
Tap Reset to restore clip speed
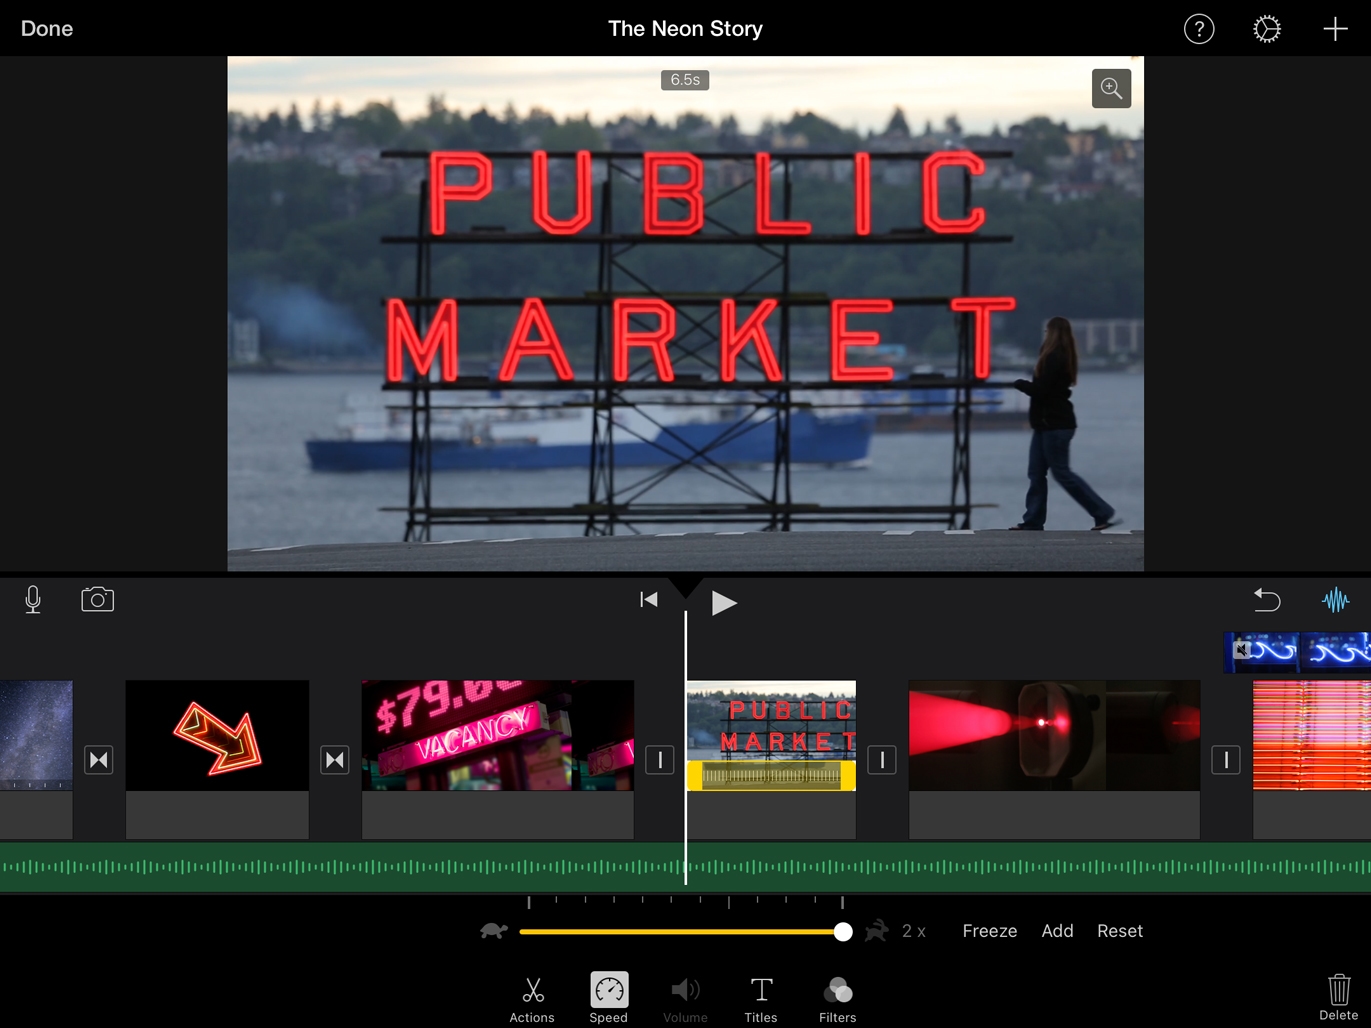click(x=1120, y=931)
